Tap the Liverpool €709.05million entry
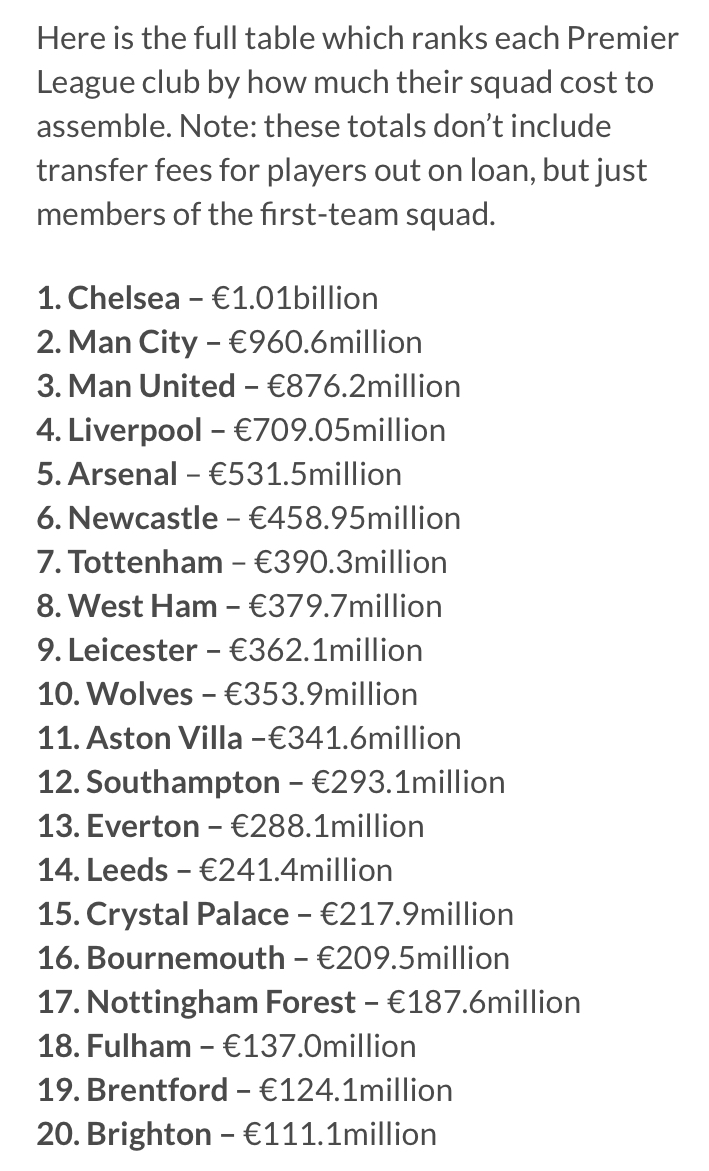 click(240, 430)
